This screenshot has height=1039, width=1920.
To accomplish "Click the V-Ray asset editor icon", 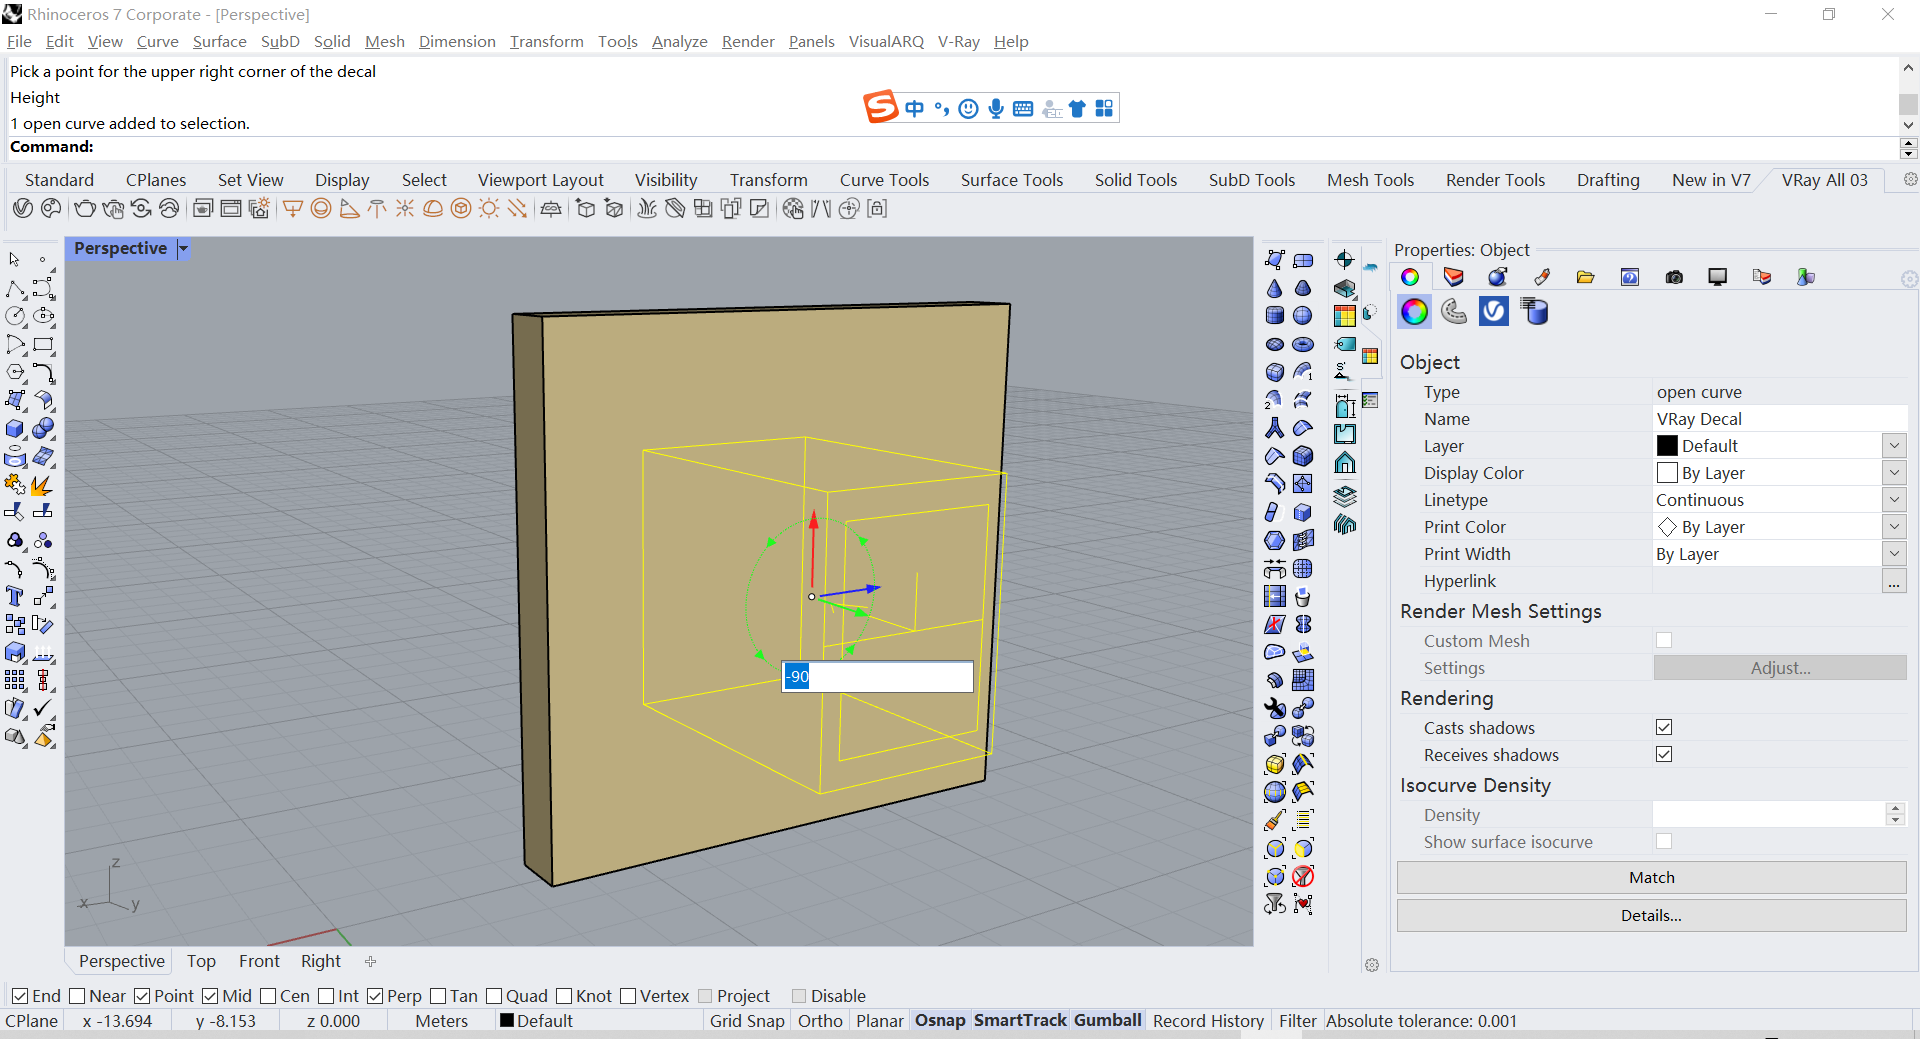I will pos(23,209).
